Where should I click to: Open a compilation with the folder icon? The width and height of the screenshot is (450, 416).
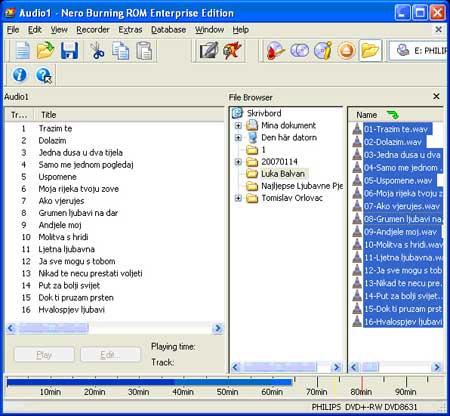tap(45, 51)
